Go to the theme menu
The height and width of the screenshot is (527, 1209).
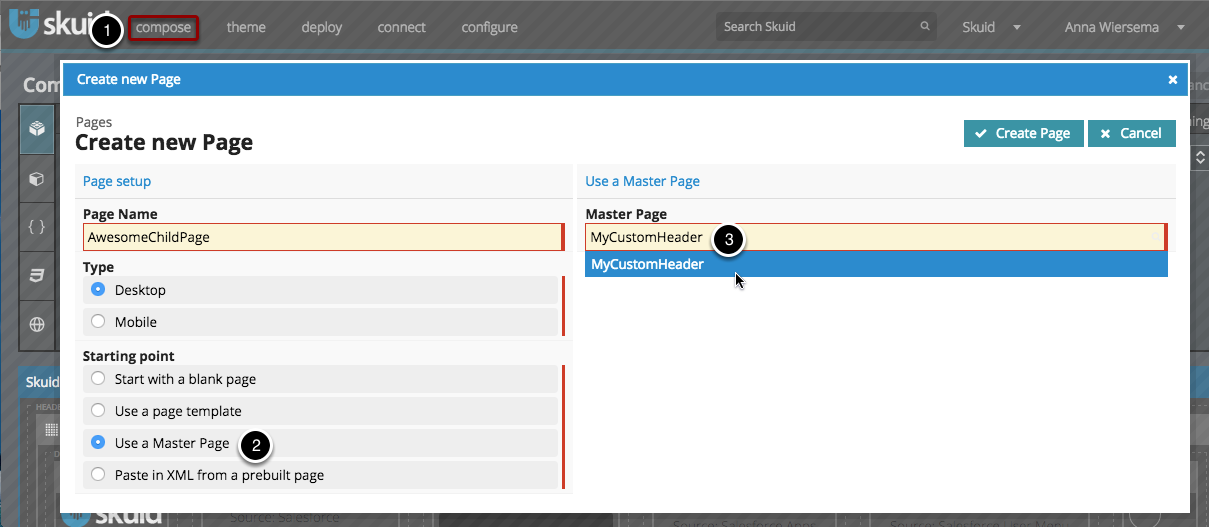[x=246, y=27]
